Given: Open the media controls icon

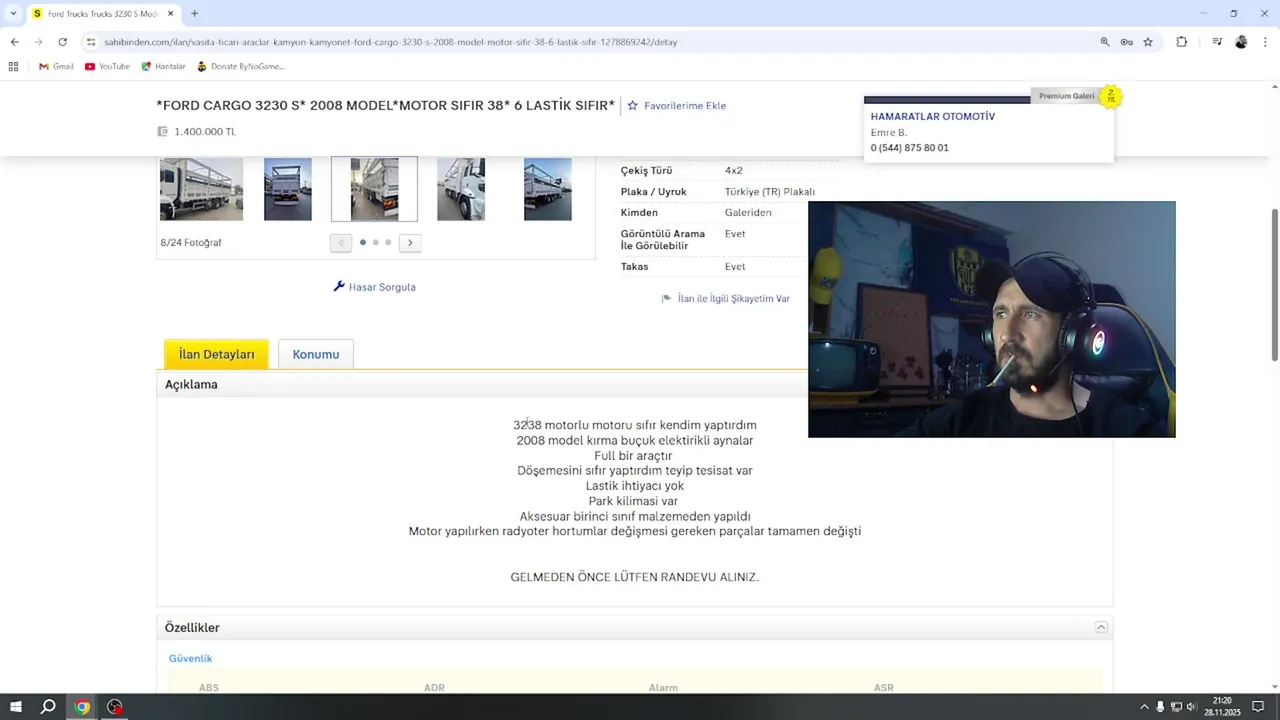Looking at the screenshot, I should [1217, 42].
